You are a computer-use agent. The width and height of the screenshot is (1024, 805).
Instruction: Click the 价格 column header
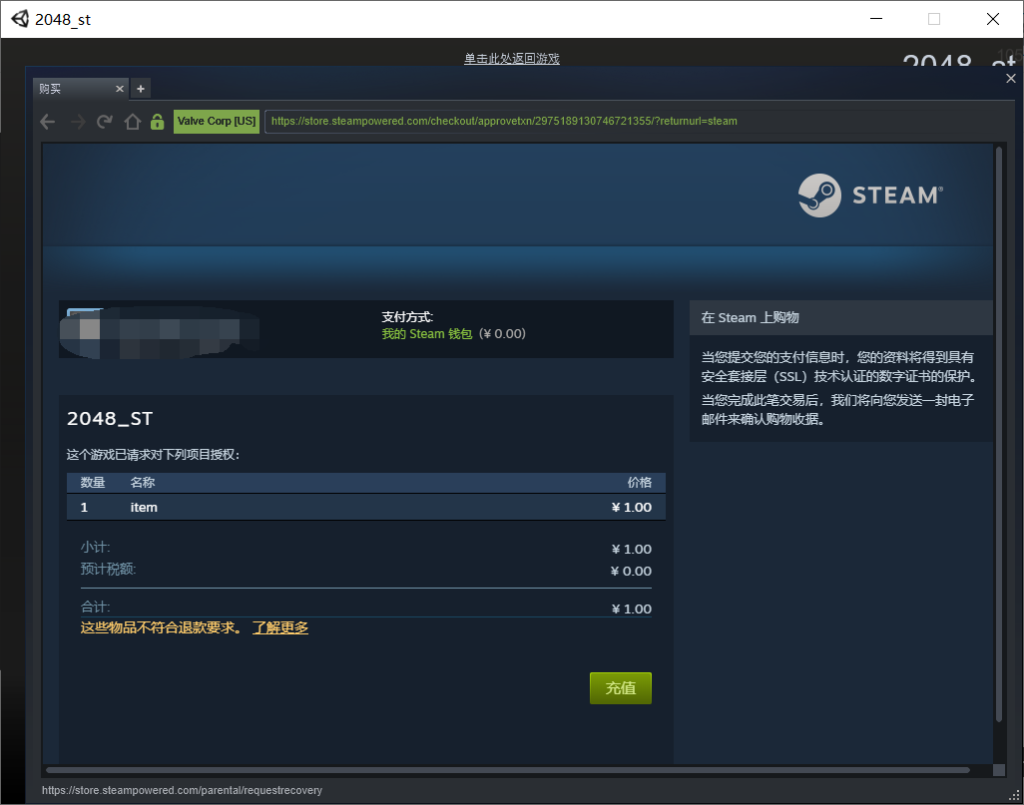(639, 482)
